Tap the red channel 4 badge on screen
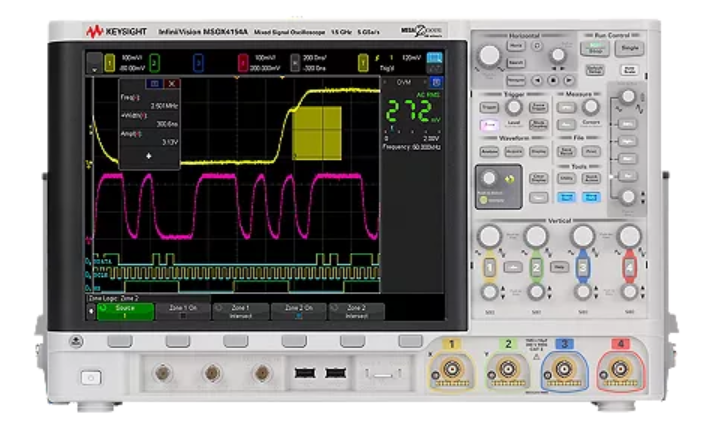This screenshot has width=714, height=443. (243, 63)
